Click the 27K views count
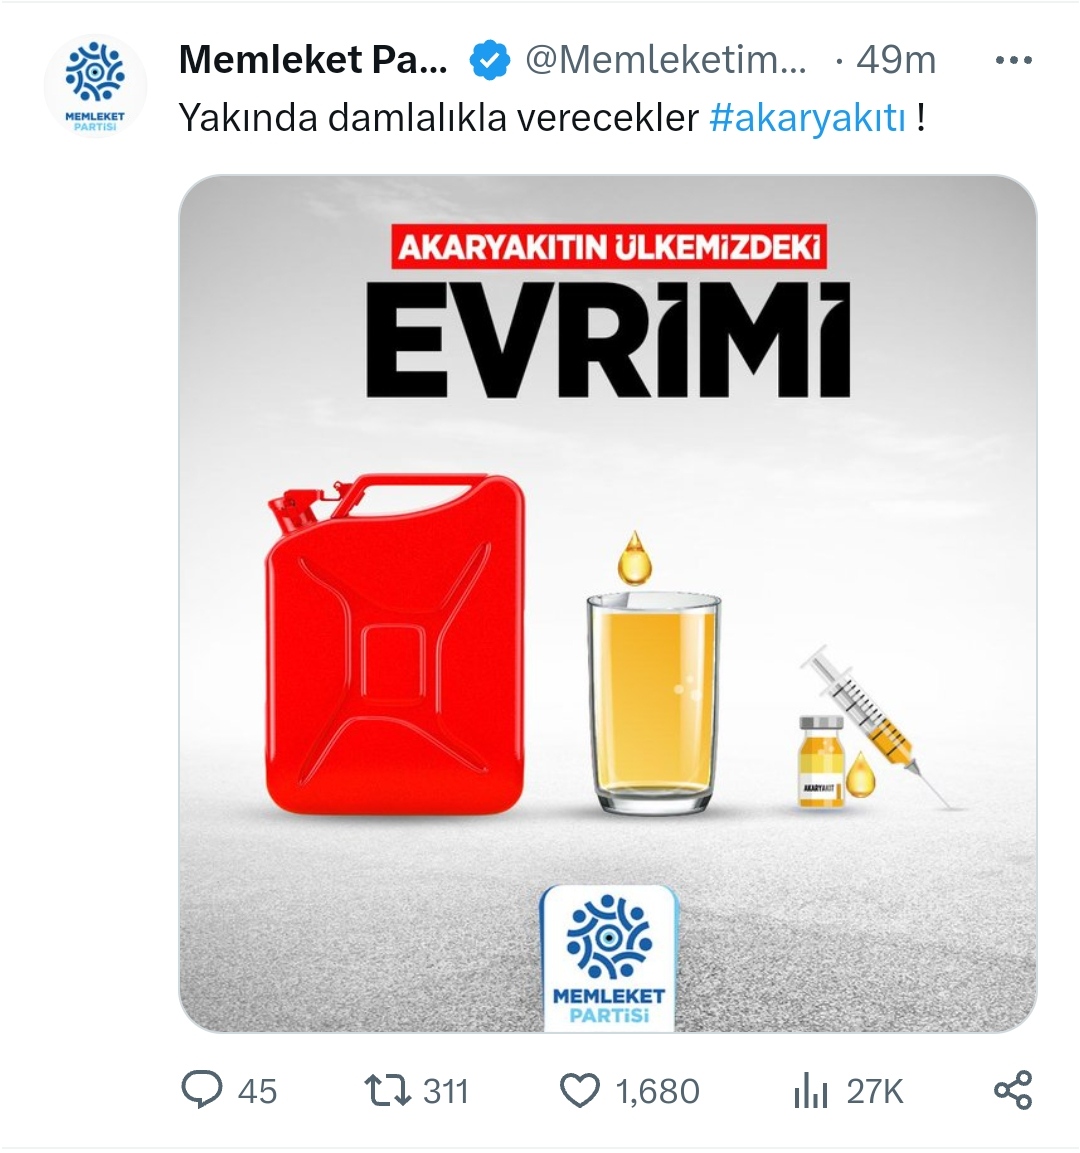The width and height of the screenshot is (1080, 1153). 875,1091
